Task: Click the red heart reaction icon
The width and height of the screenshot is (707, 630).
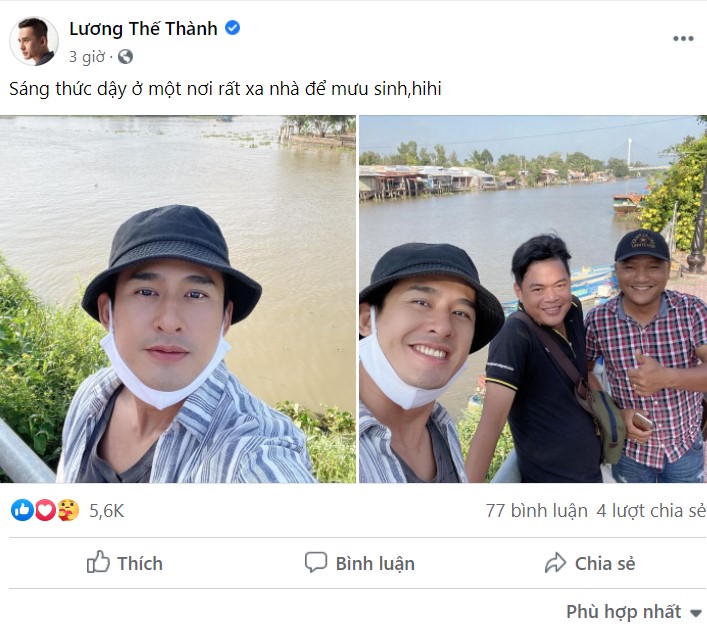Action: pos(45,510)
